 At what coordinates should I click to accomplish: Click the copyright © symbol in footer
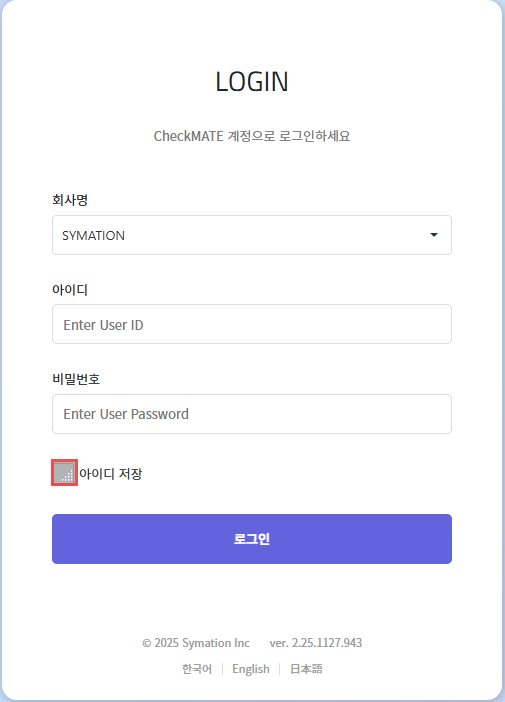tap(146, 643)
